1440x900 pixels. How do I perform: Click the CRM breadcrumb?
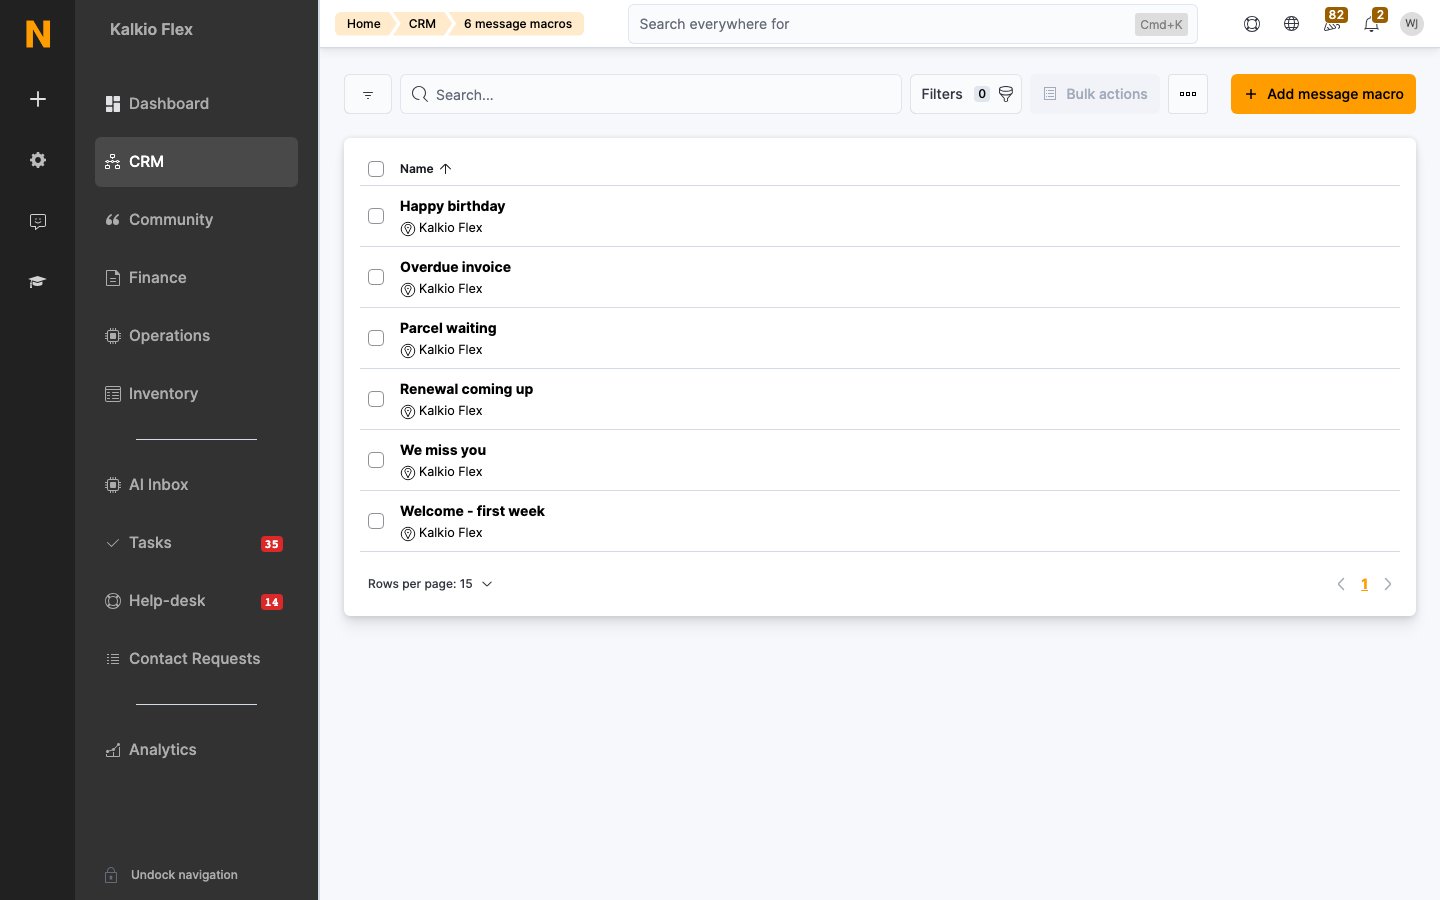(422, 24)
